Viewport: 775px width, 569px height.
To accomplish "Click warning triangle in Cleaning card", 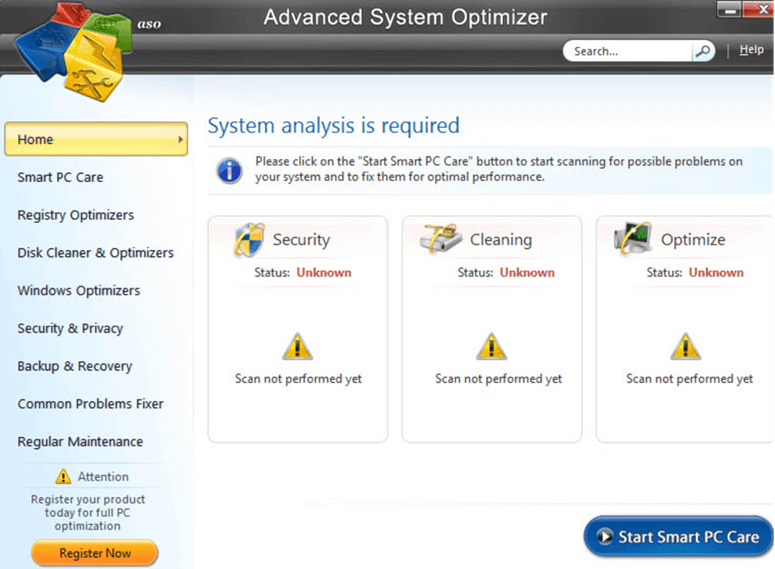I will [x=491, y=346].
